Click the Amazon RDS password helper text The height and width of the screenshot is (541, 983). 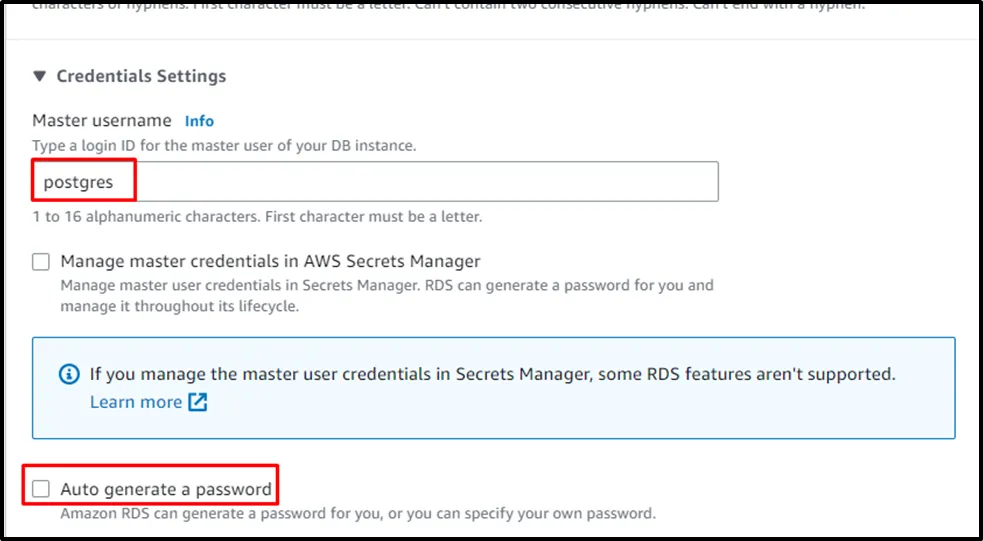coord(357,514)
